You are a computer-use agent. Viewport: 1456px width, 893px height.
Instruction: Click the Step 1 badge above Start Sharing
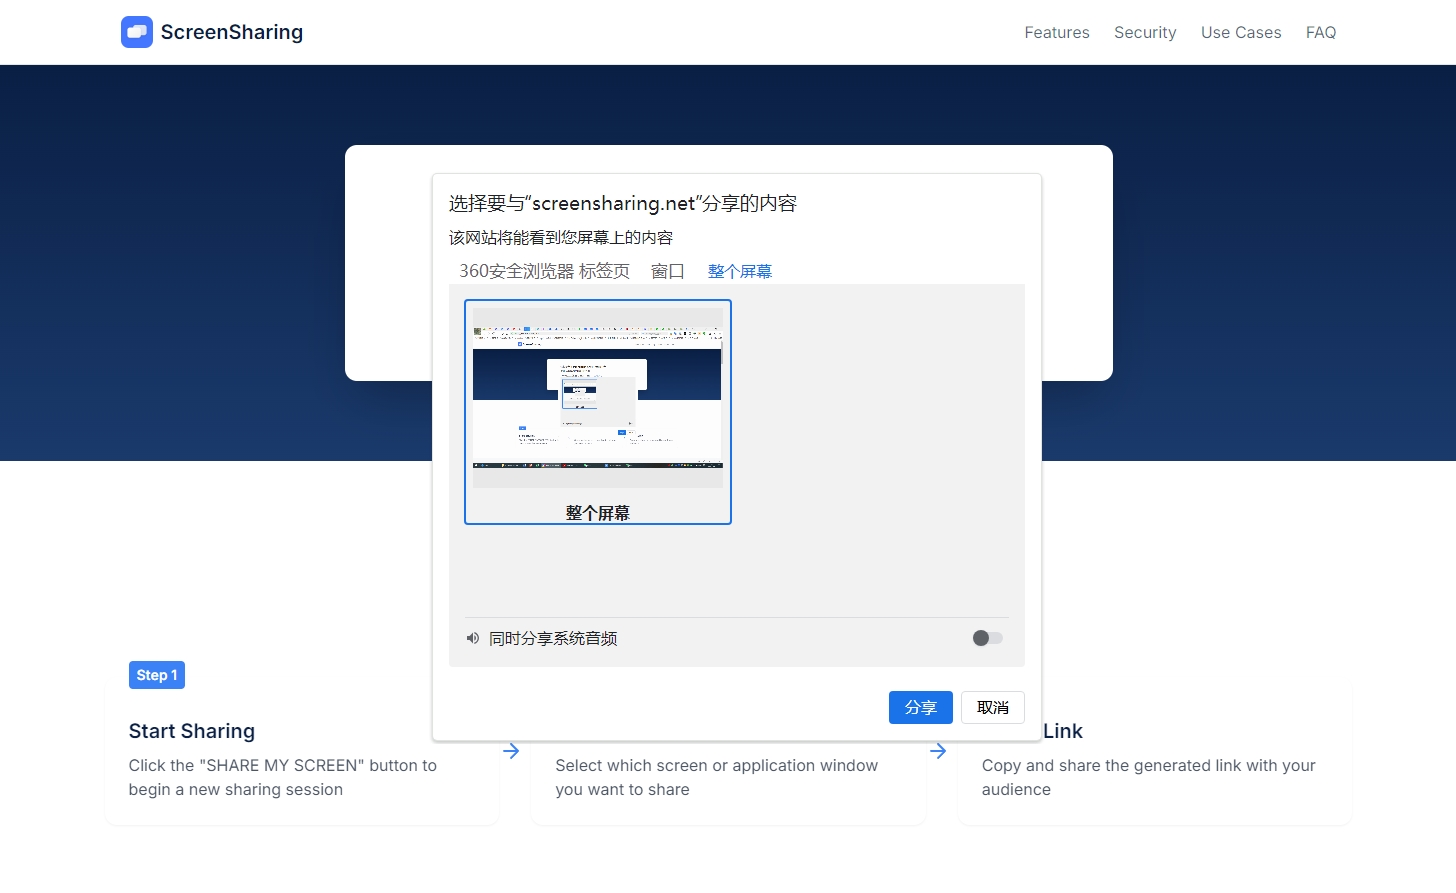tap(156, 675)
